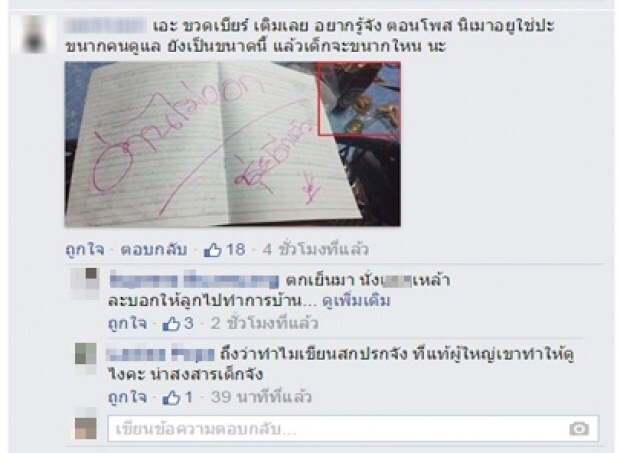Viewport: 620px width, 453px height.
Task: Click thumbs-up icon showing 3 likes
Action: [171, 324]
